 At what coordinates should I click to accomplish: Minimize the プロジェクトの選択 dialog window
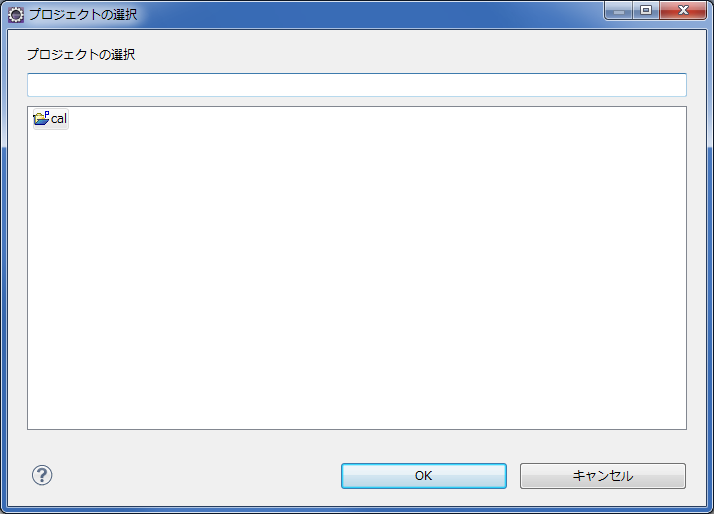coord(618,10)
